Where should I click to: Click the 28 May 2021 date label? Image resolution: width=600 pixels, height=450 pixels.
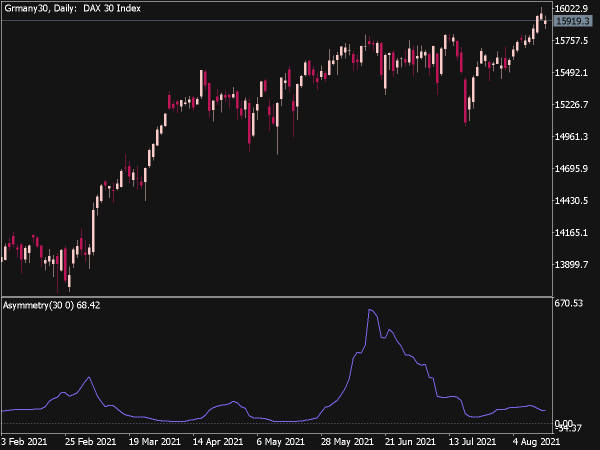click(347, 442)
